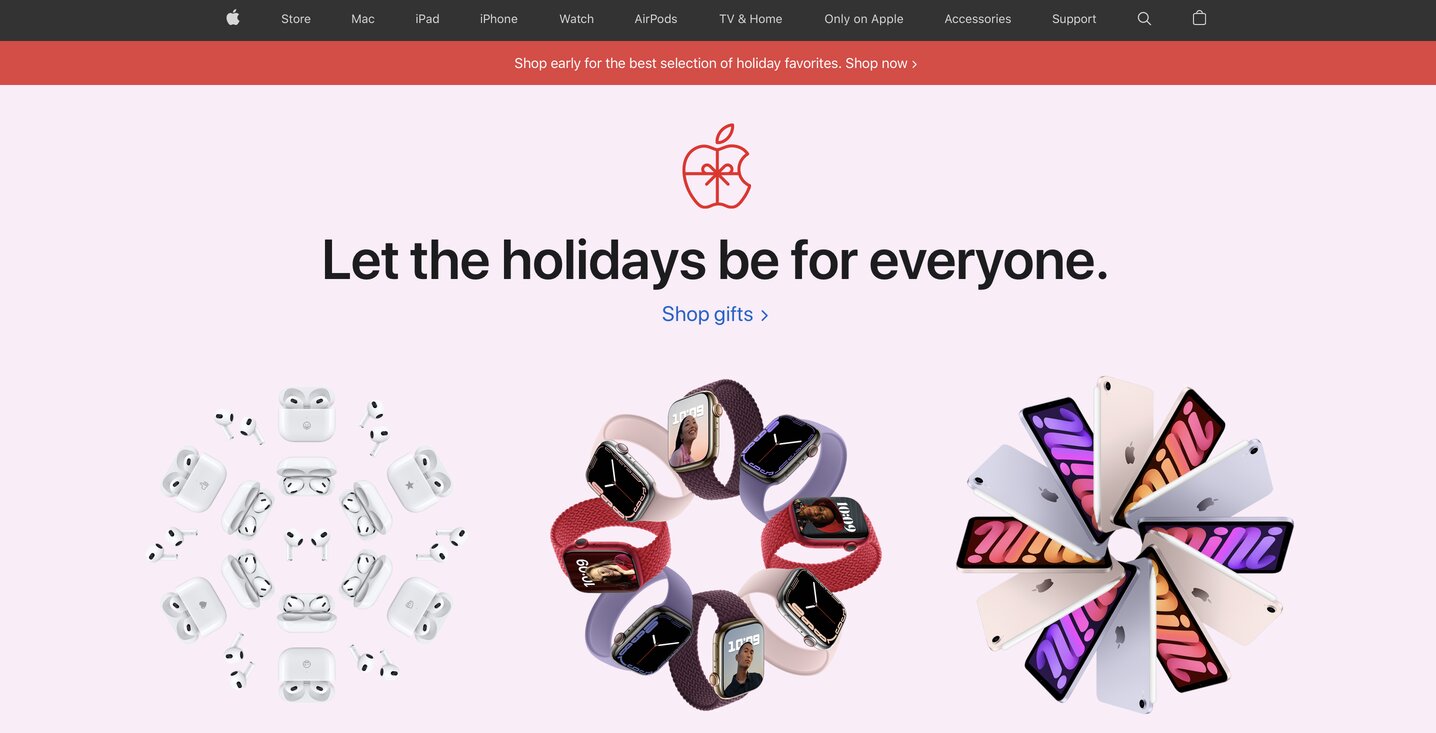Click the red gift-wrapped Apple logo
1436x733 pixels.
[x=716, y=166]
